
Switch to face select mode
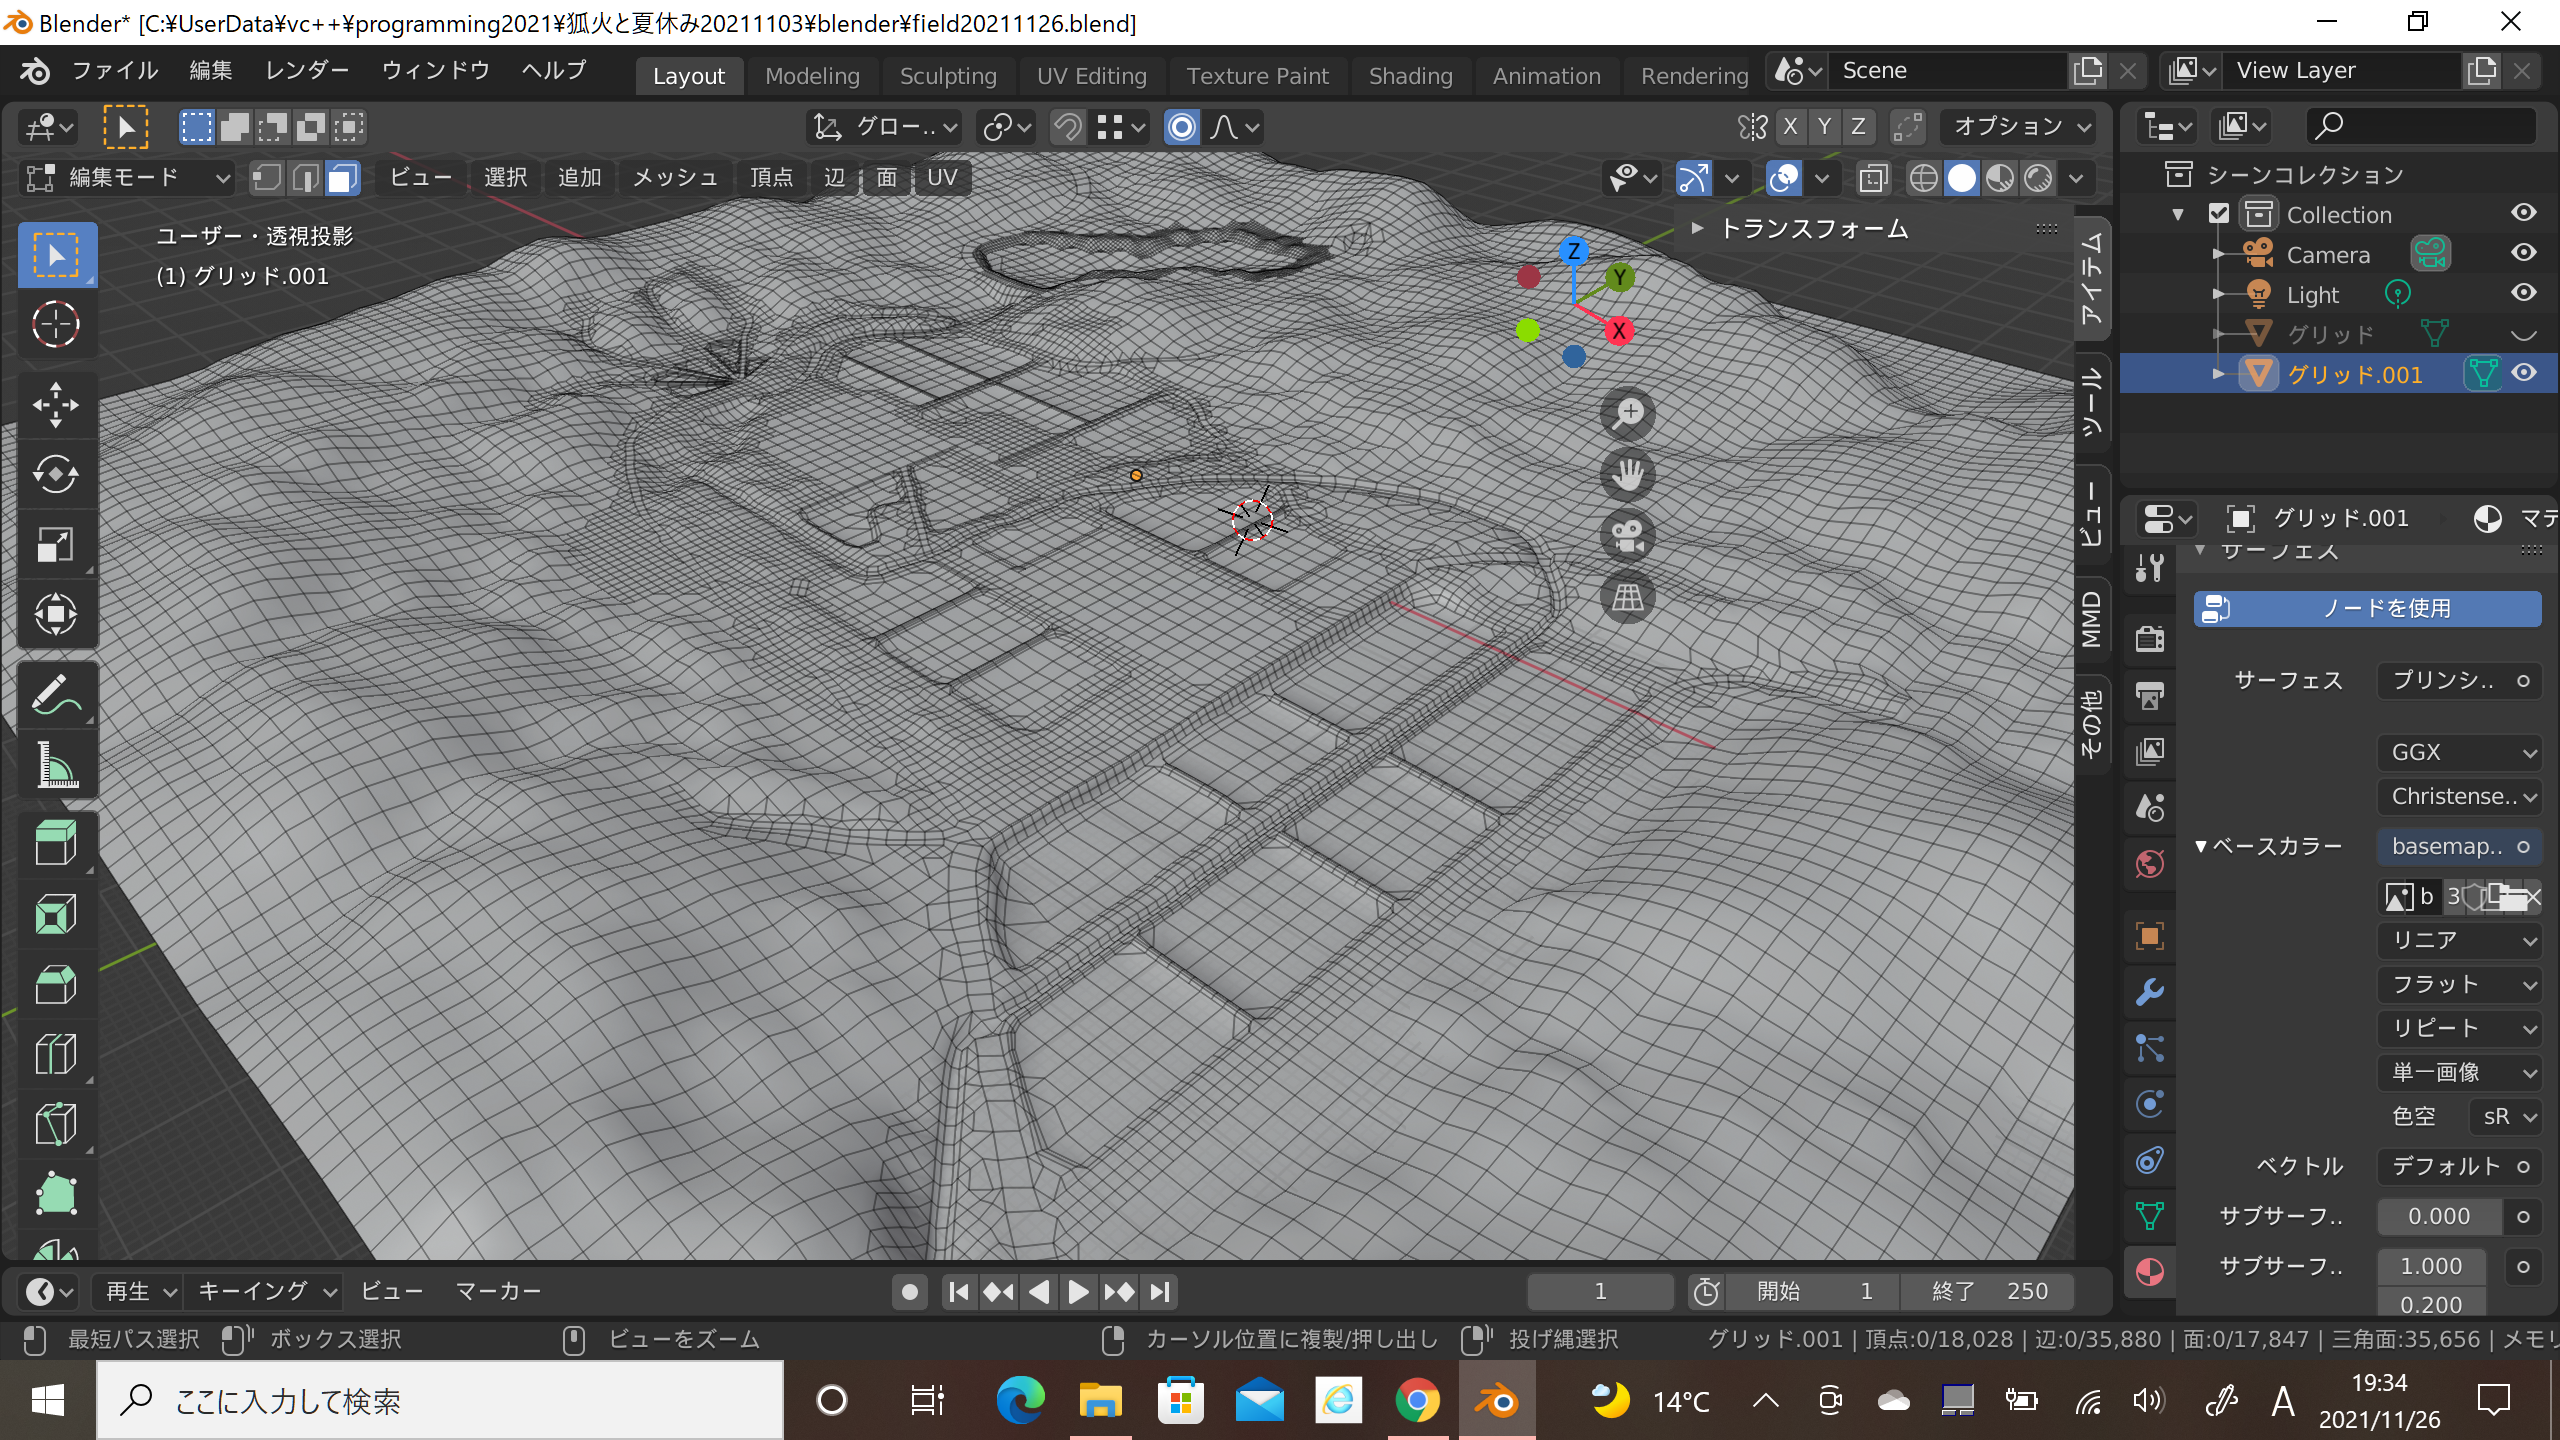click(x=342, y=178)
